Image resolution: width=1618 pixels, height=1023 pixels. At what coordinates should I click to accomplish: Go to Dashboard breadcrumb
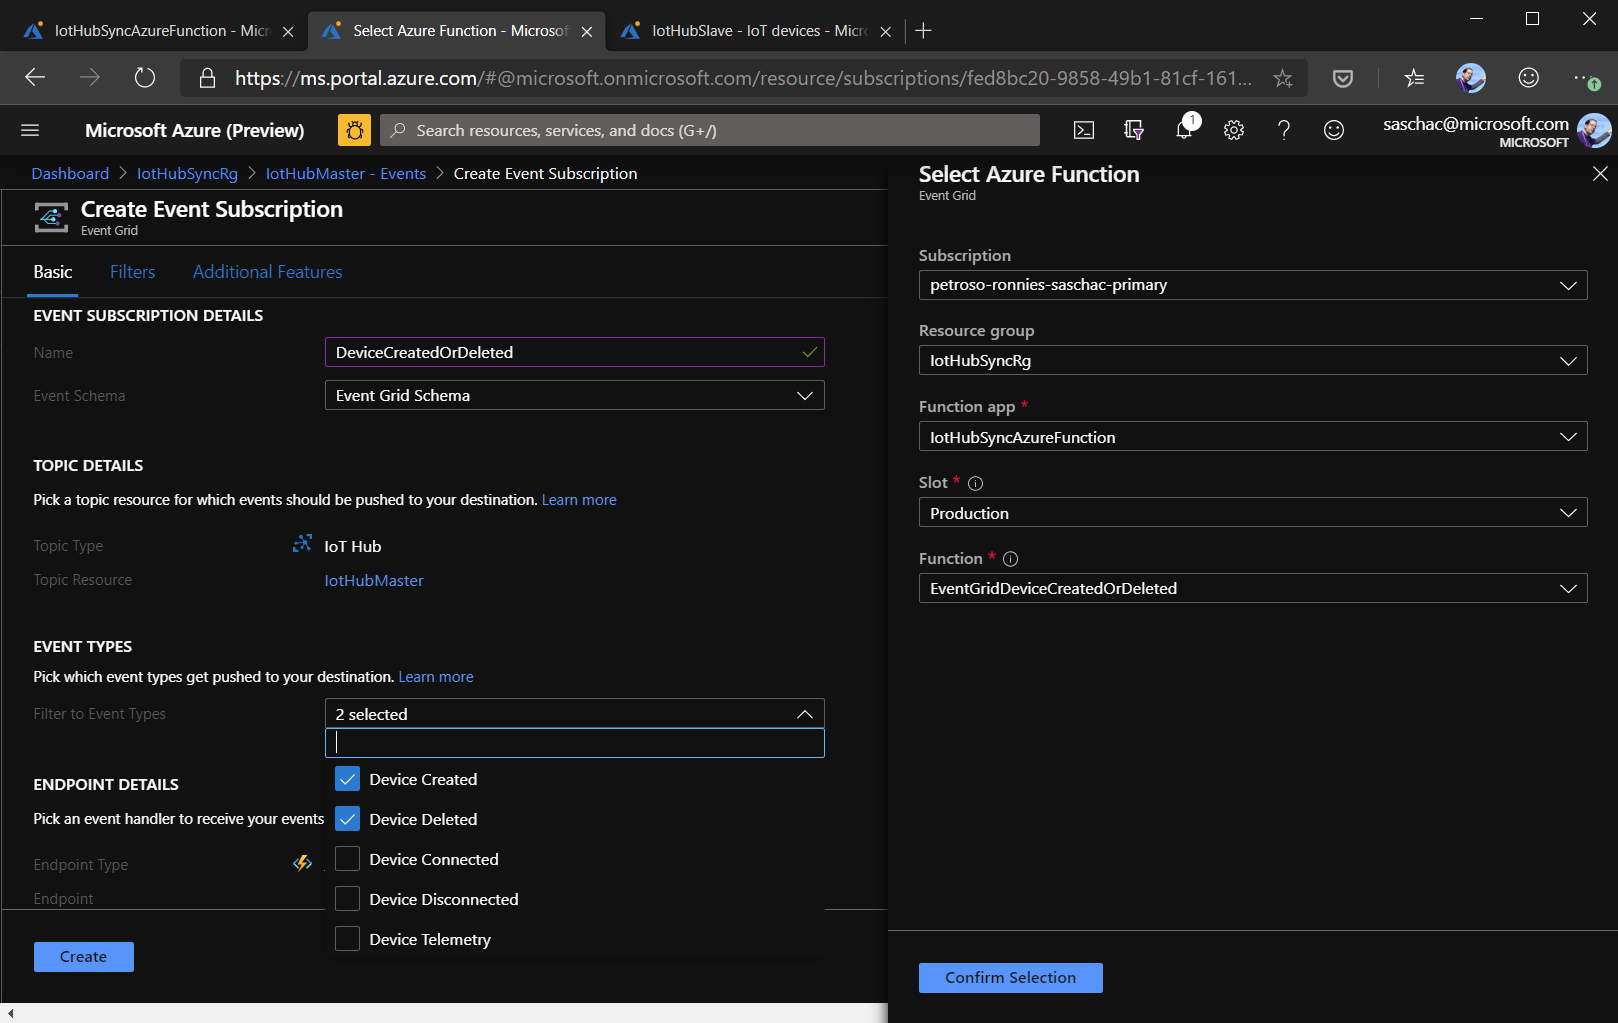[x=70, y=174]
